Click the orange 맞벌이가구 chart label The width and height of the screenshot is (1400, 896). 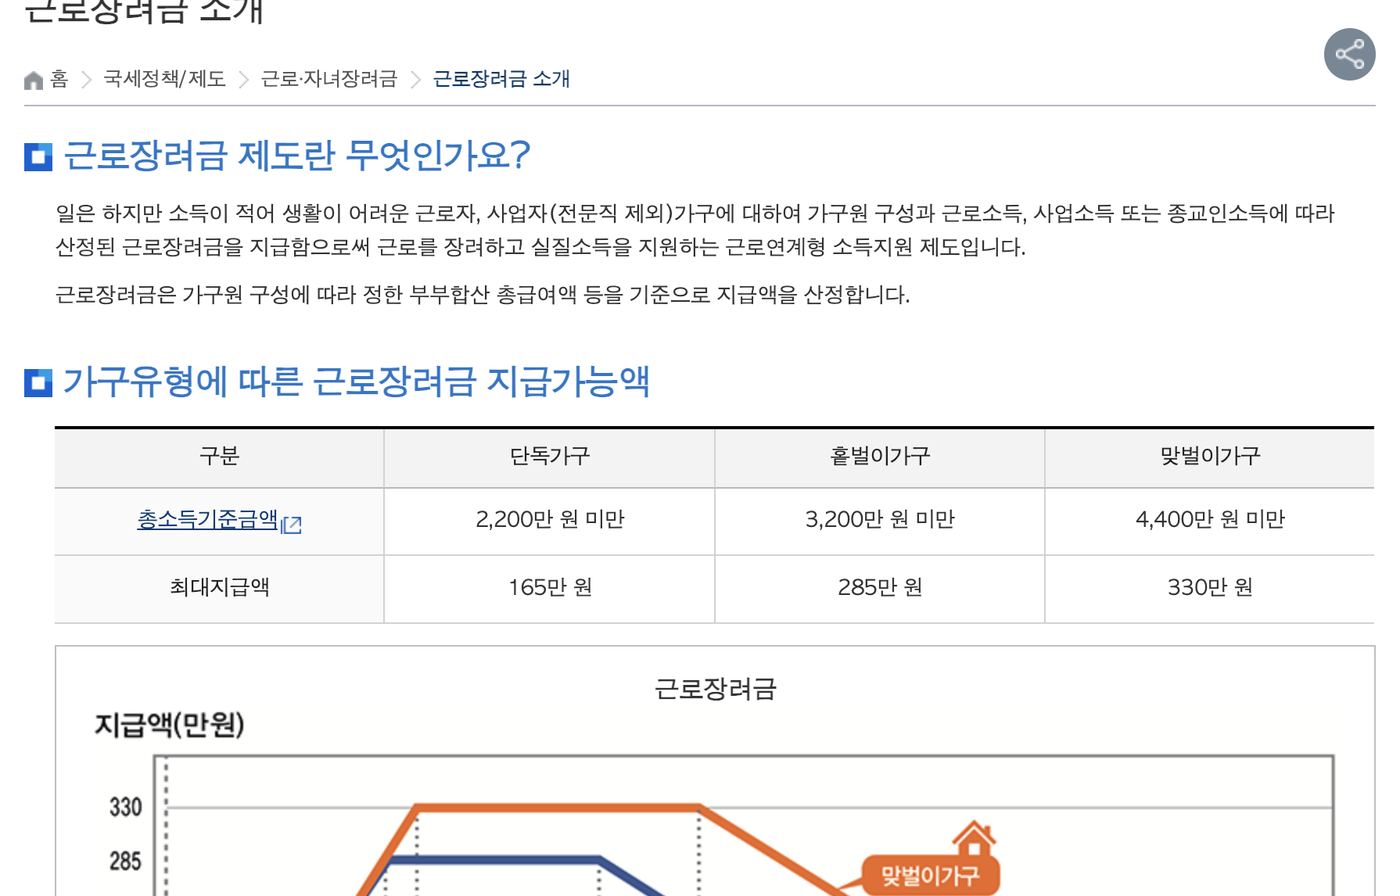coord(930,876)
